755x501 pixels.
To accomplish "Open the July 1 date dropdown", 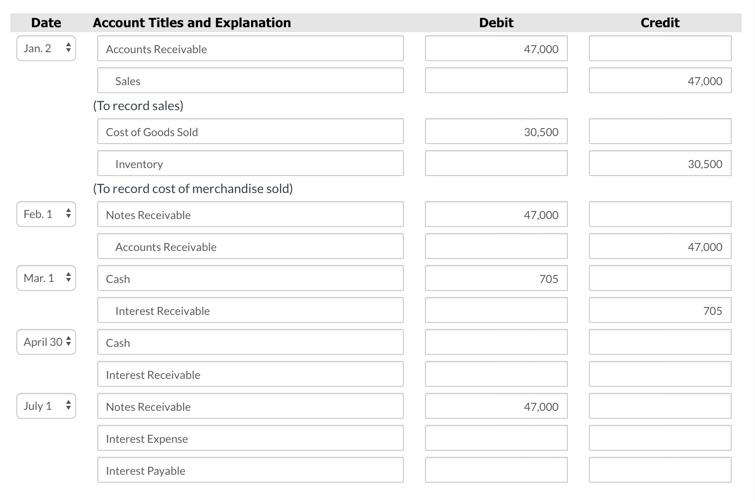I will [46, 406].
